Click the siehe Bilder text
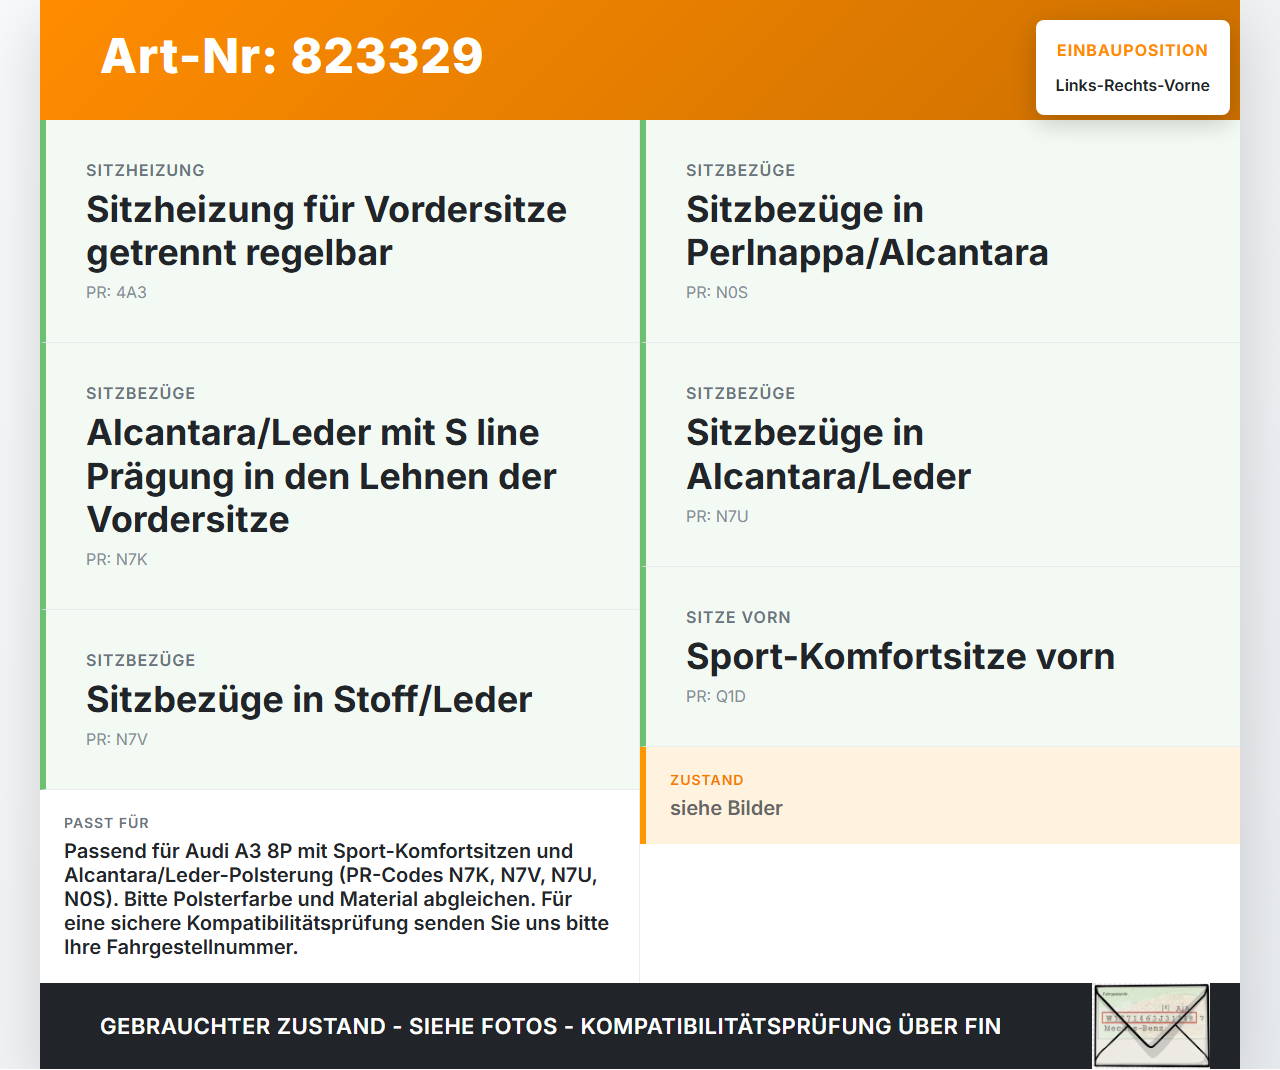Viewport: 1280px width, 1070px height. [726, 808]
